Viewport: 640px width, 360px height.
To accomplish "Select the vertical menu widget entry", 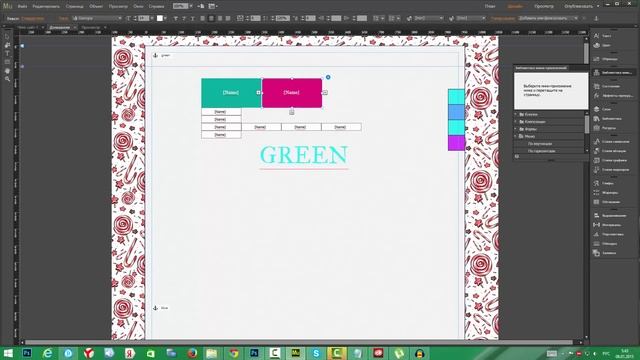I will click(x=540, y=144).
